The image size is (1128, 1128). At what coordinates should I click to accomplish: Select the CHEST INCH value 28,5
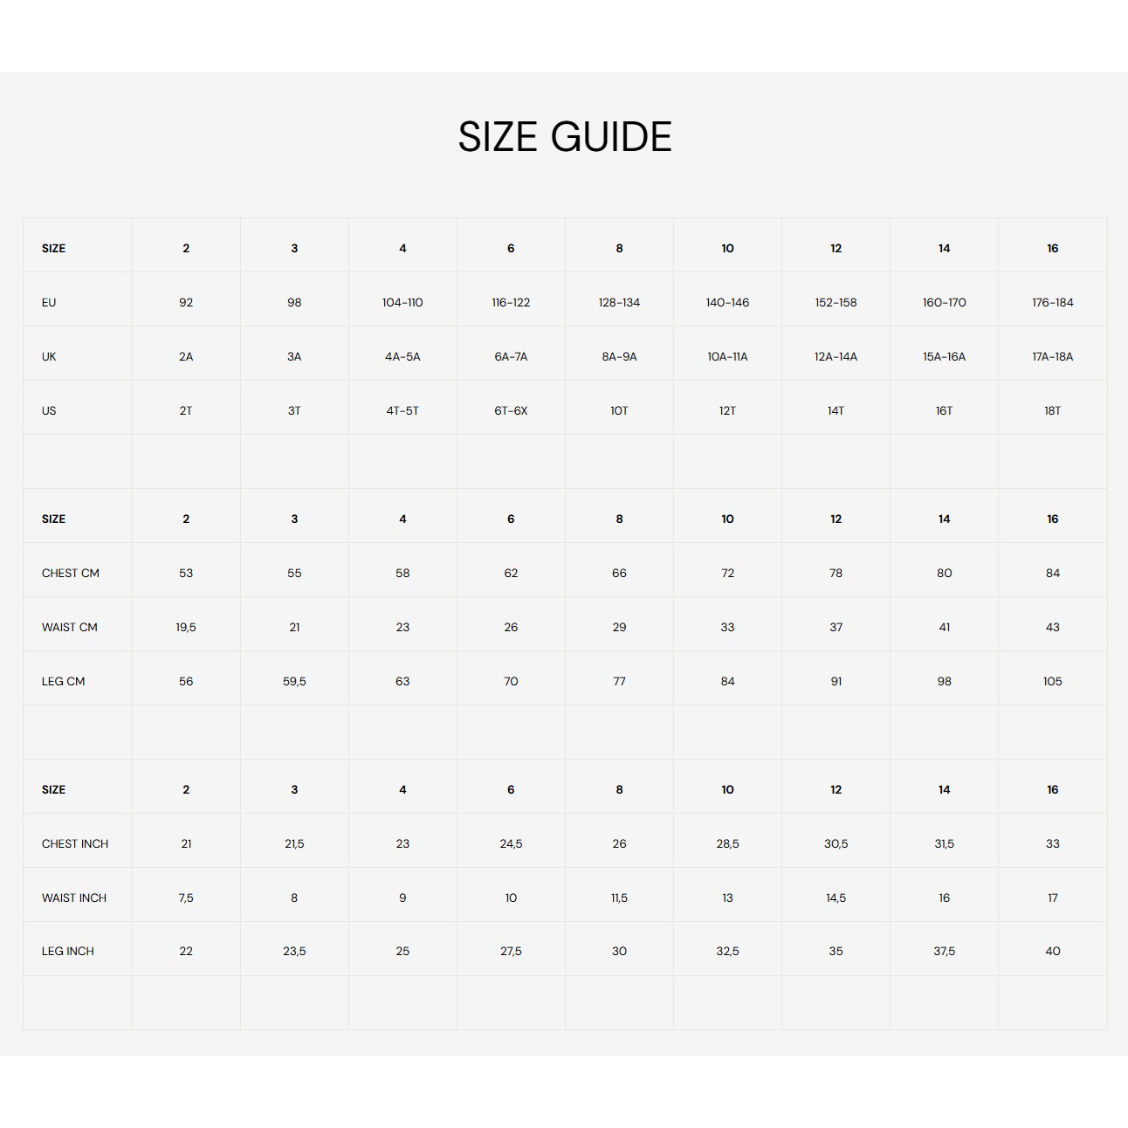click(x=727, y=843)
